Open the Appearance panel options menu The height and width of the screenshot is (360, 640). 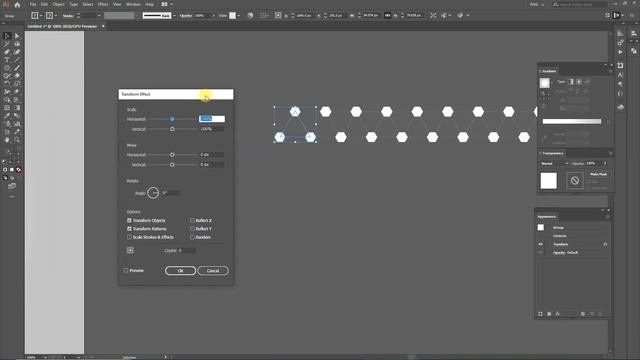click(x=607, y=217)
